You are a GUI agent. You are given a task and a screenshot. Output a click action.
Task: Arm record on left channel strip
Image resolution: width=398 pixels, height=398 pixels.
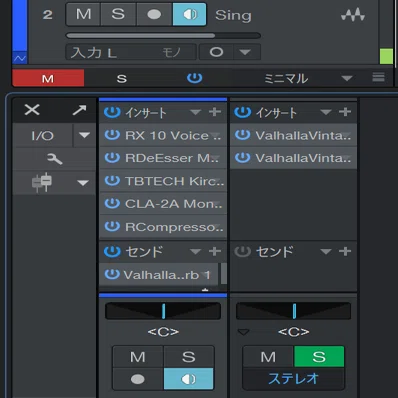point(138,379)
